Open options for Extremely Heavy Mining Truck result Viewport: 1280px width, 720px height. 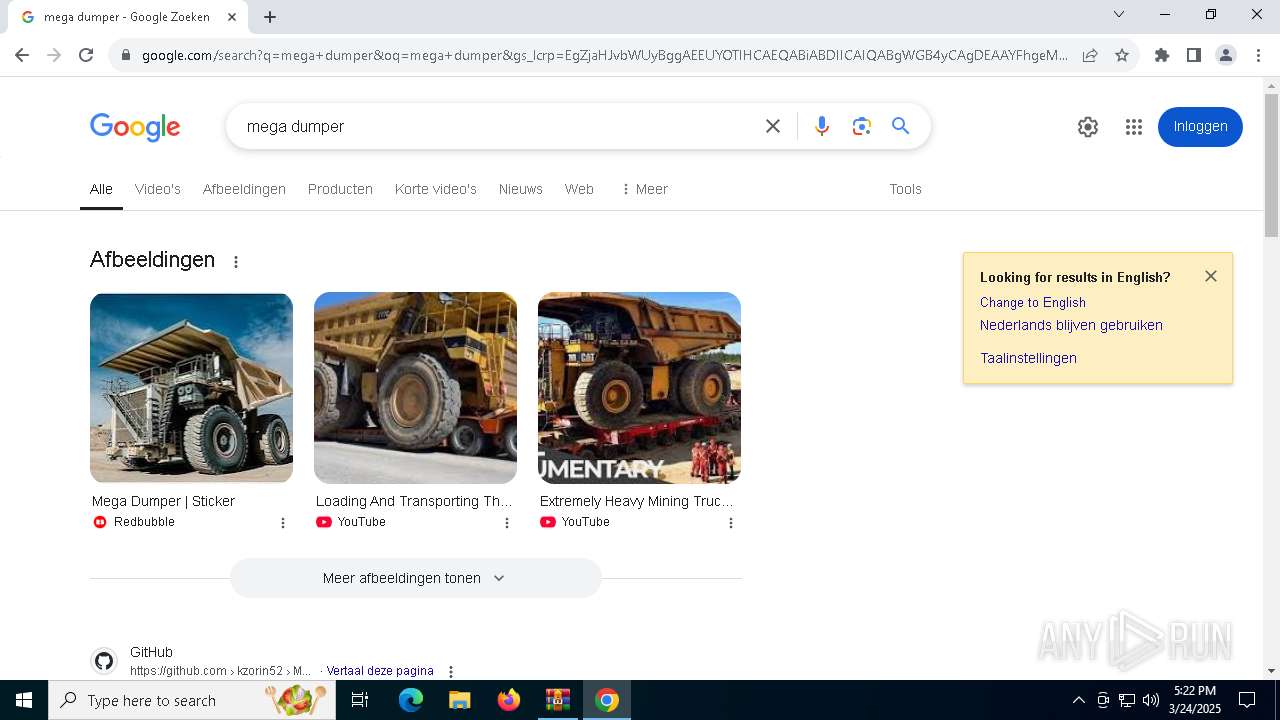point(731,523)
